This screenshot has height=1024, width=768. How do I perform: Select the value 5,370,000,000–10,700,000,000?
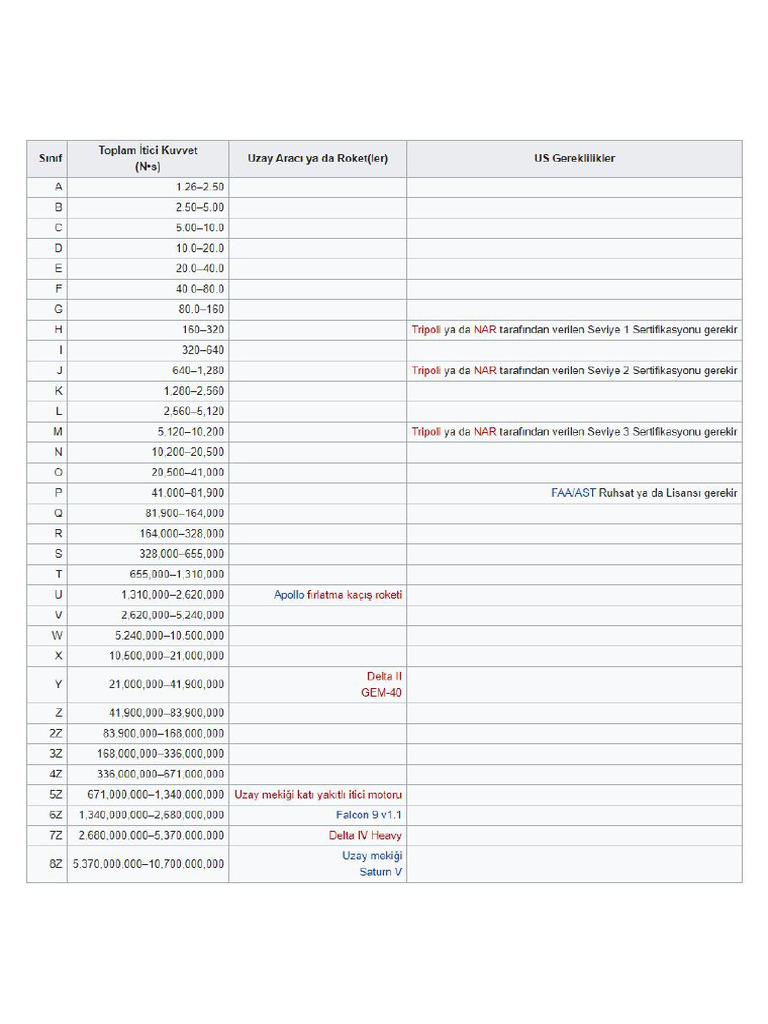(148, 864)
